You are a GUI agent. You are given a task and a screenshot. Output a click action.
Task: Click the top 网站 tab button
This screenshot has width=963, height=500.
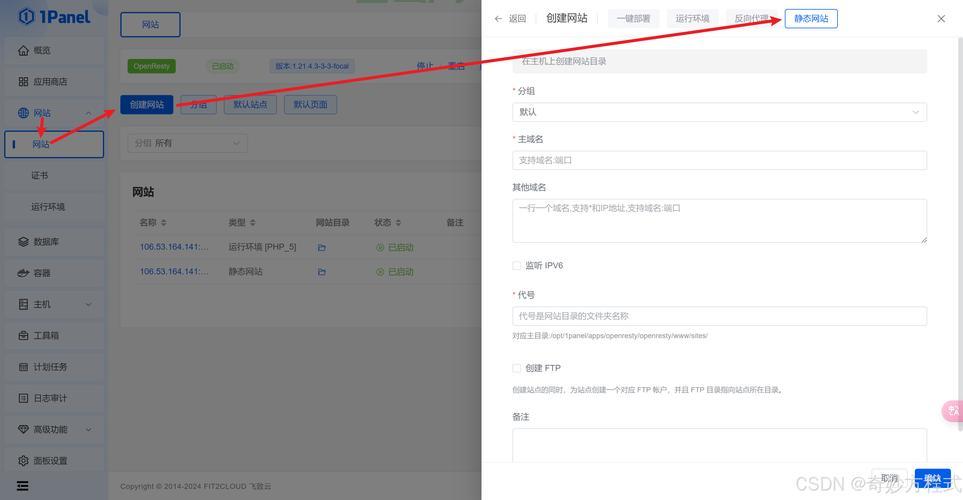[150, 25]
